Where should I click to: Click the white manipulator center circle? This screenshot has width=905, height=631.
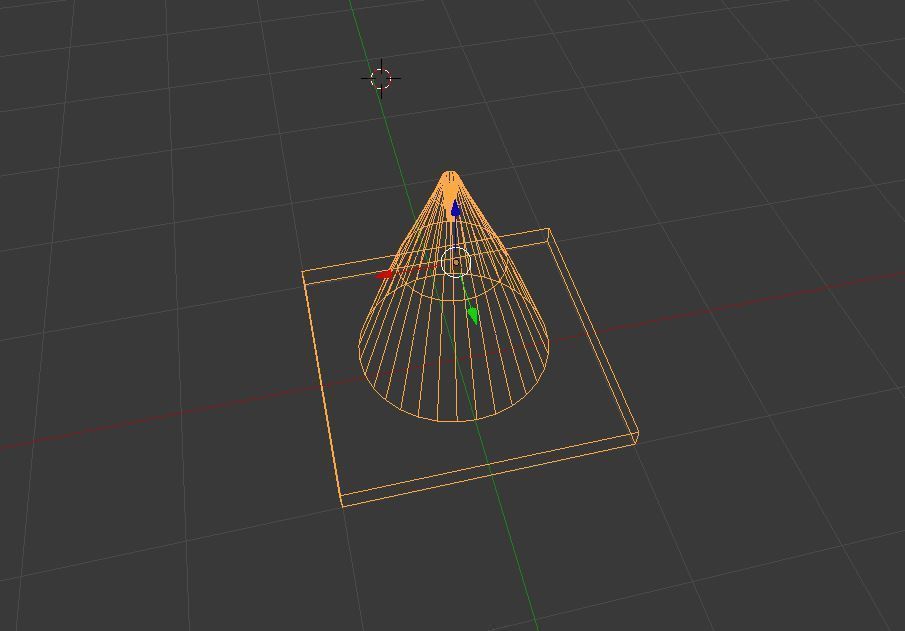[x=456, y=262]
